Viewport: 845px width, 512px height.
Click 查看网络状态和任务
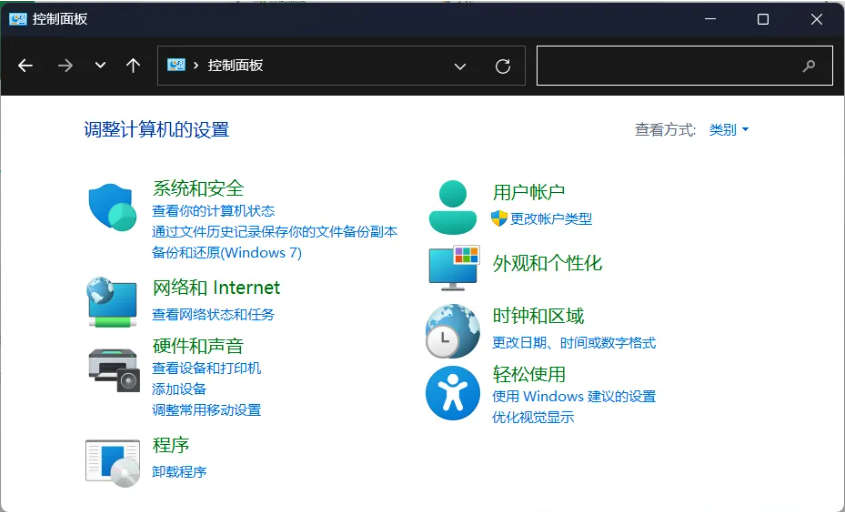click(x=213, y=314)
